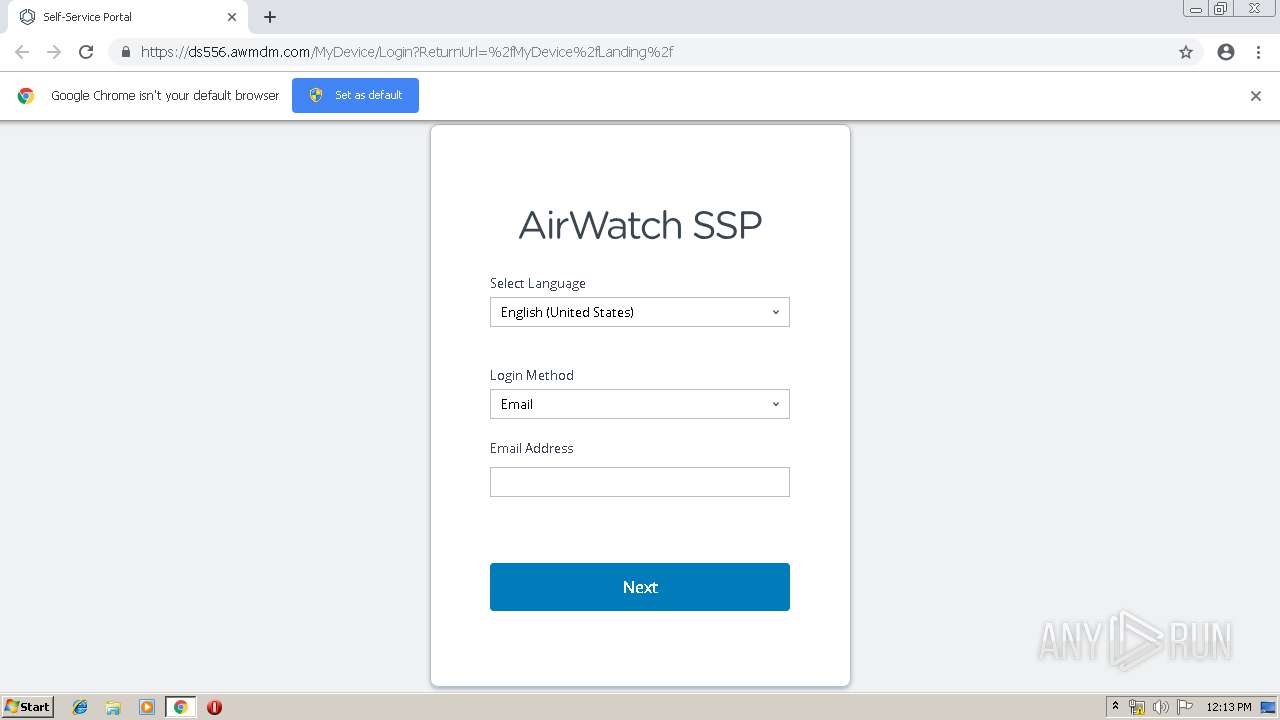Click the blue Next button
Screen dimensions: 1280x720
(x=640, y=587)
